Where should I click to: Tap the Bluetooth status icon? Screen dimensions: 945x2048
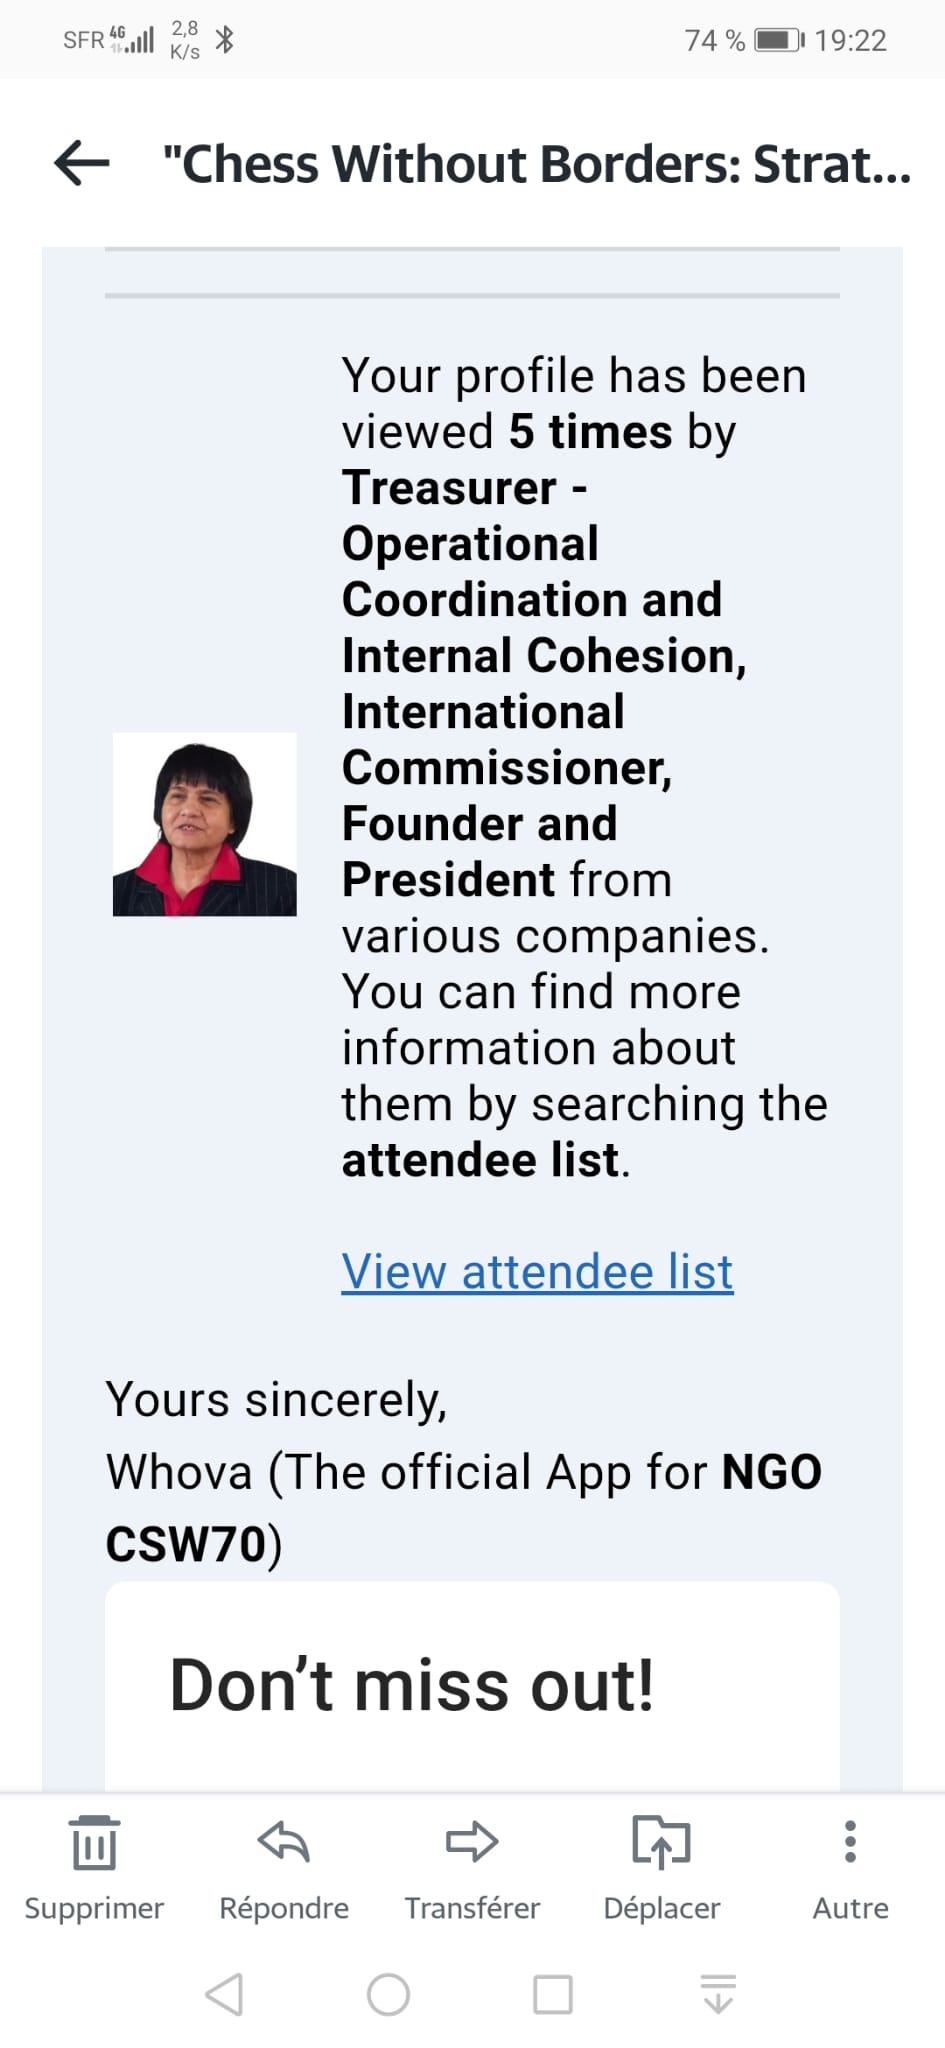[225, 40]
